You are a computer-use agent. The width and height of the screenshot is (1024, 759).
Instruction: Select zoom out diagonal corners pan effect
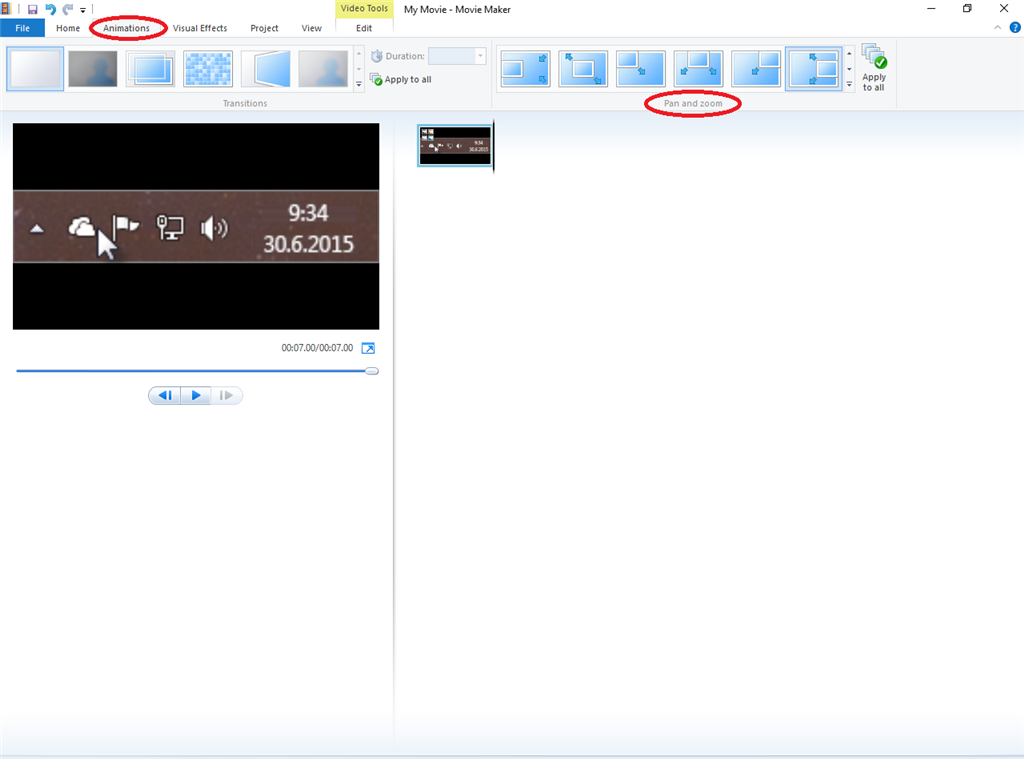click(x=583, y=69)
